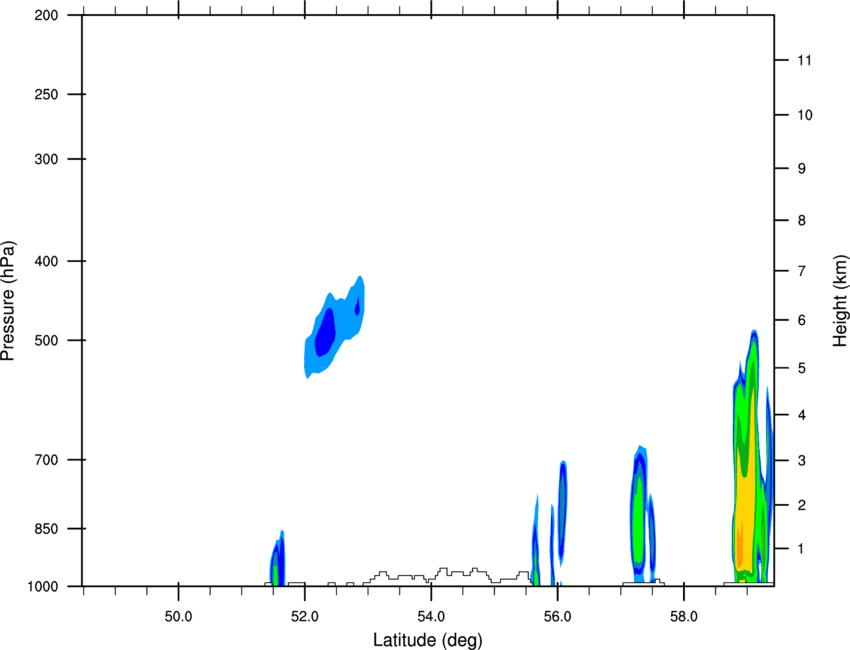The height and width of the screenshot is (650, 850).
Task: Click the 56.0 latitude tick label
Action: [558, 617]
